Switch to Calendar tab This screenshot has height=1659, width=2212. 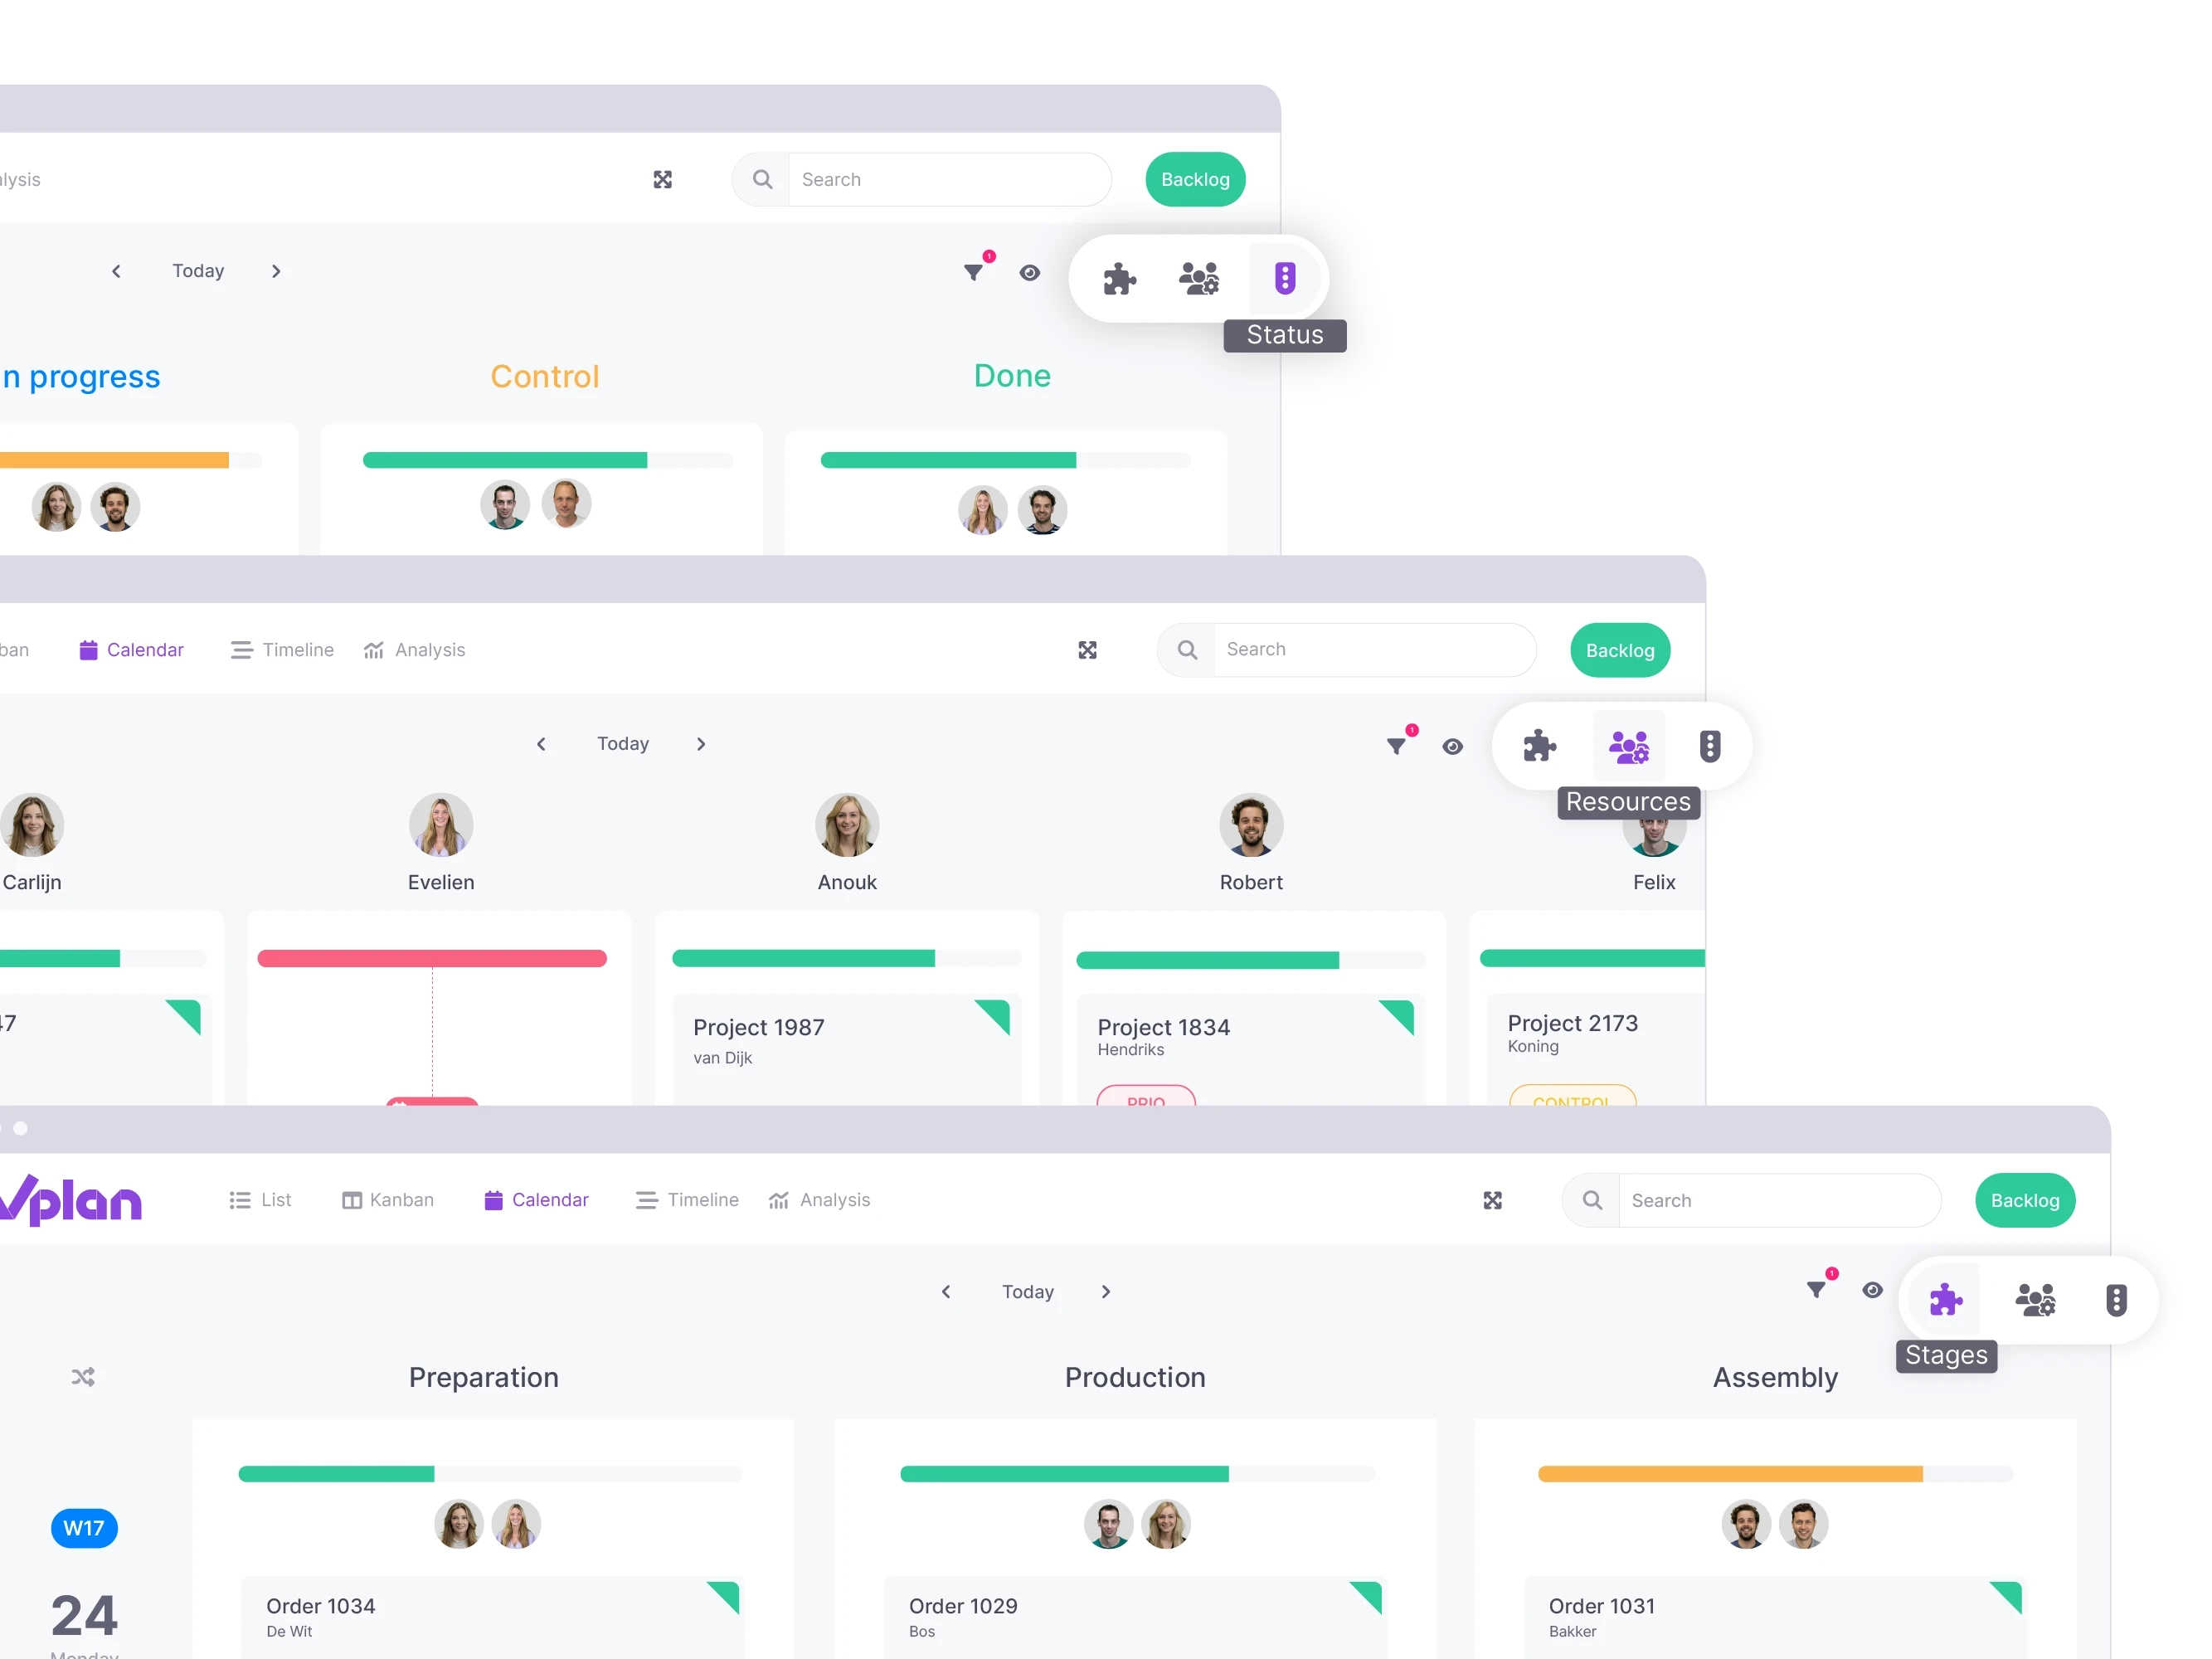click(535, 1200)
